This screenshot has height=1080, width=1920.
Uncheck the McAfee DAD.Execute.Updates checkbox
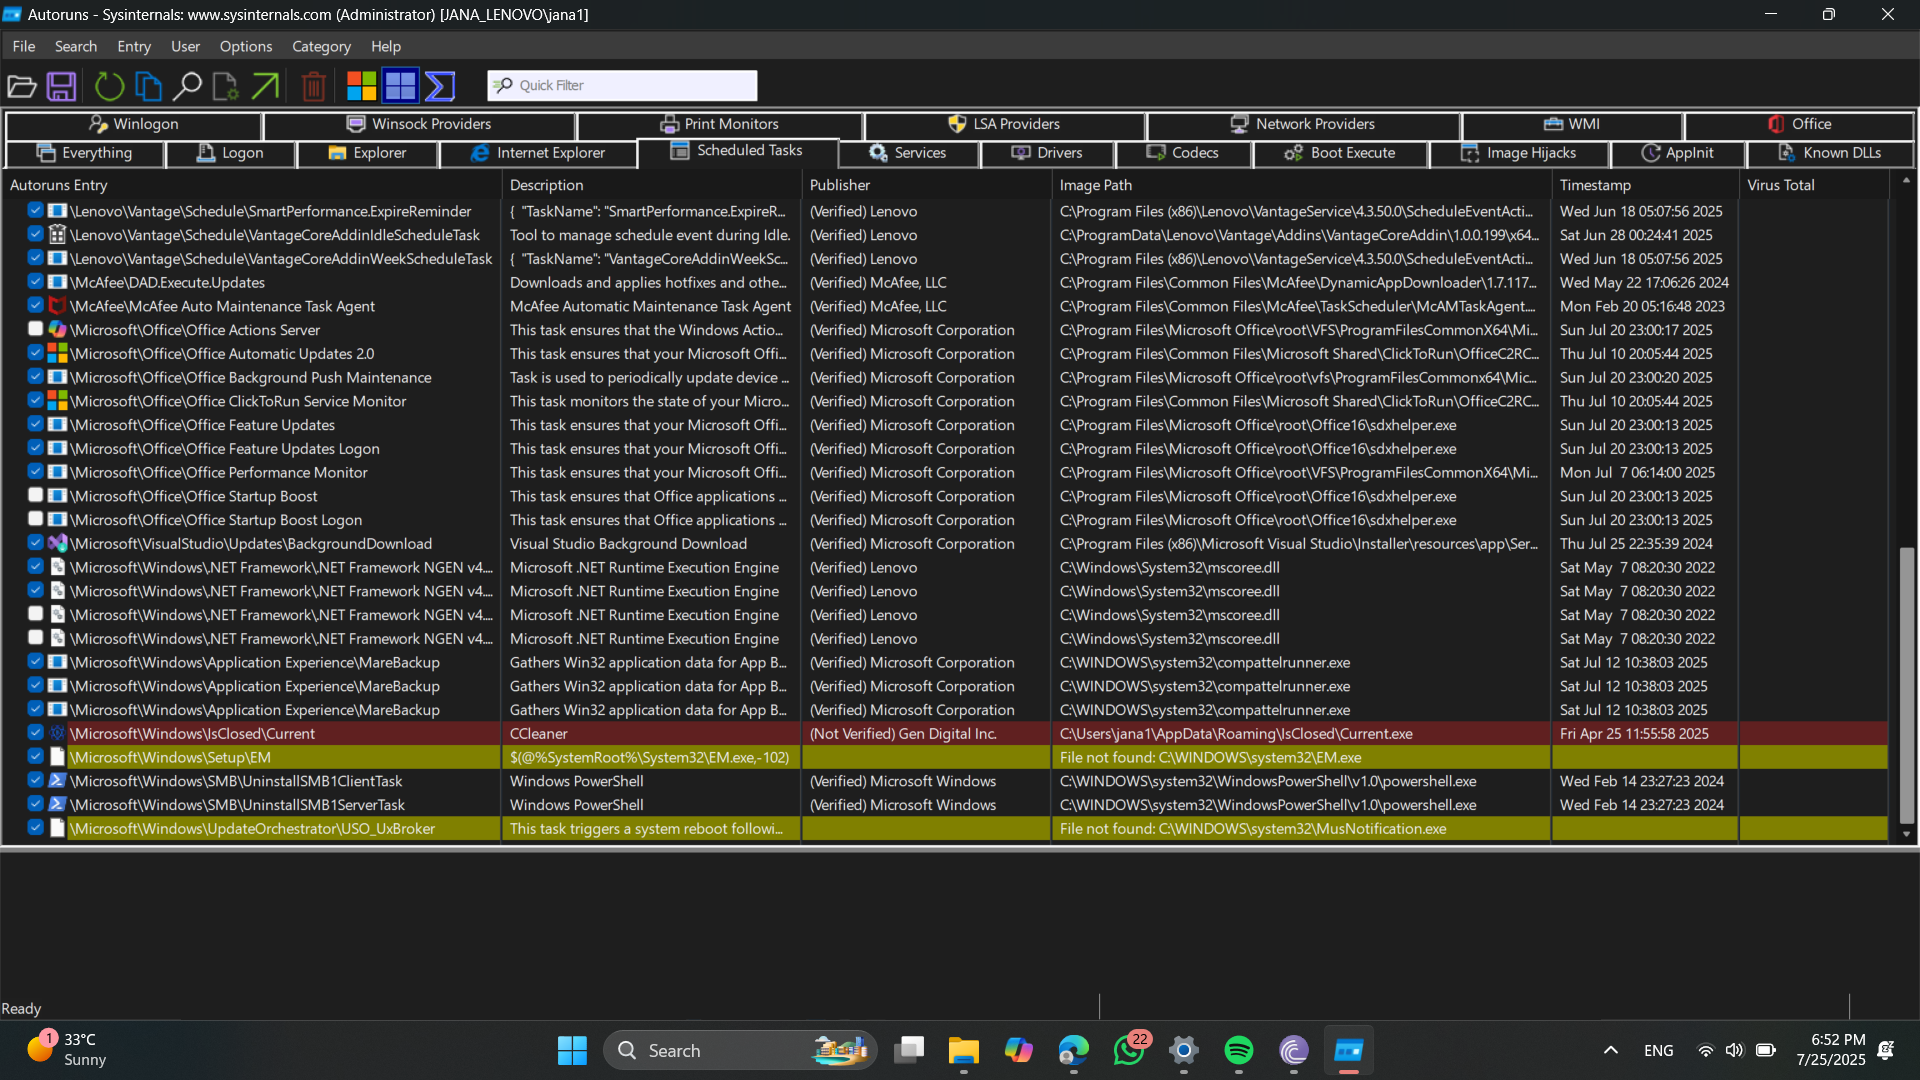click(x=35, y=282)
